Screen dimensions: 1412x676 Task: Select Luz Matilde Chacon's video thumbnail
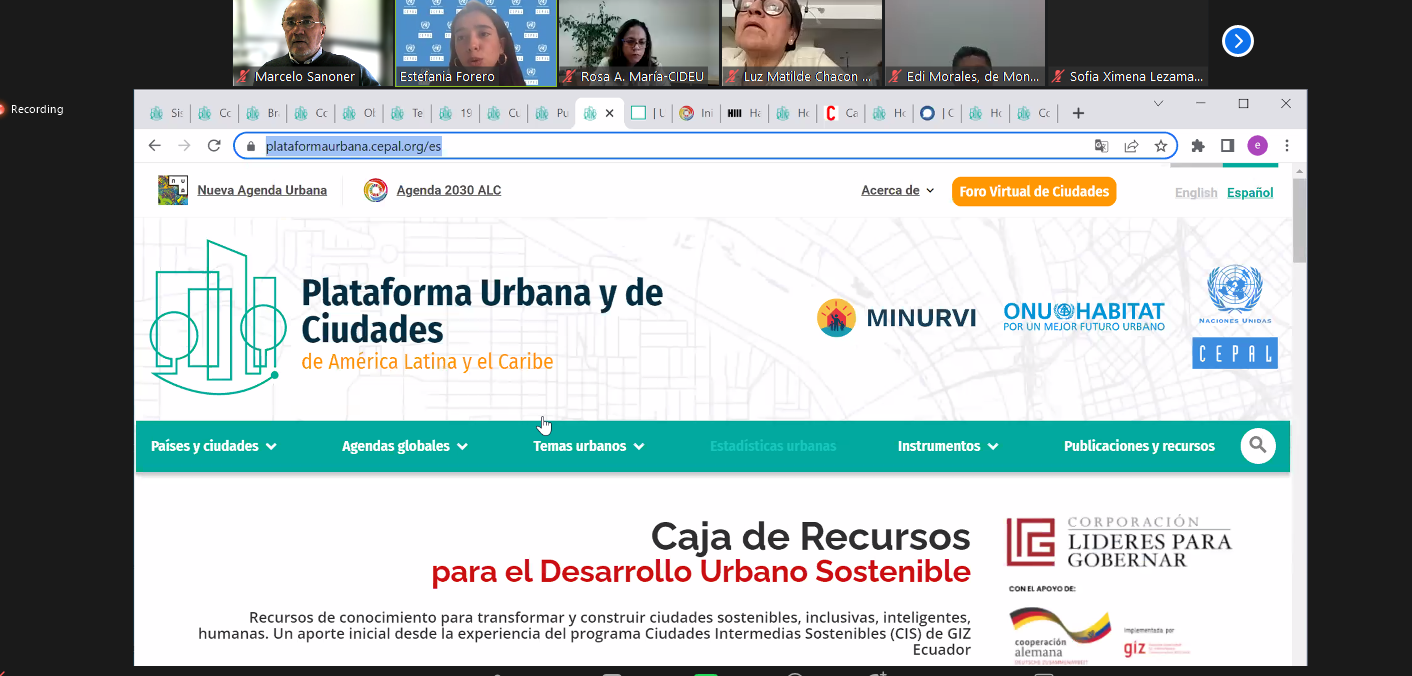802,43
